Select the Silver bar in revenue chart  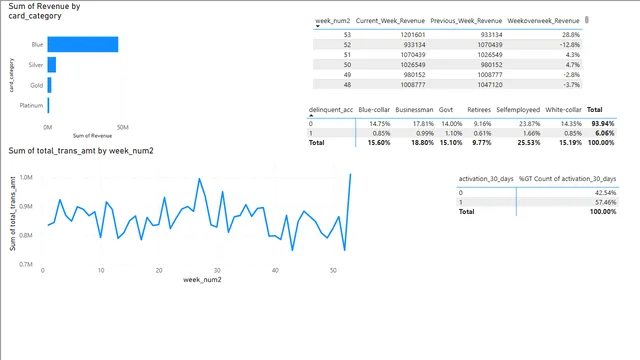(x=52, y=64)
